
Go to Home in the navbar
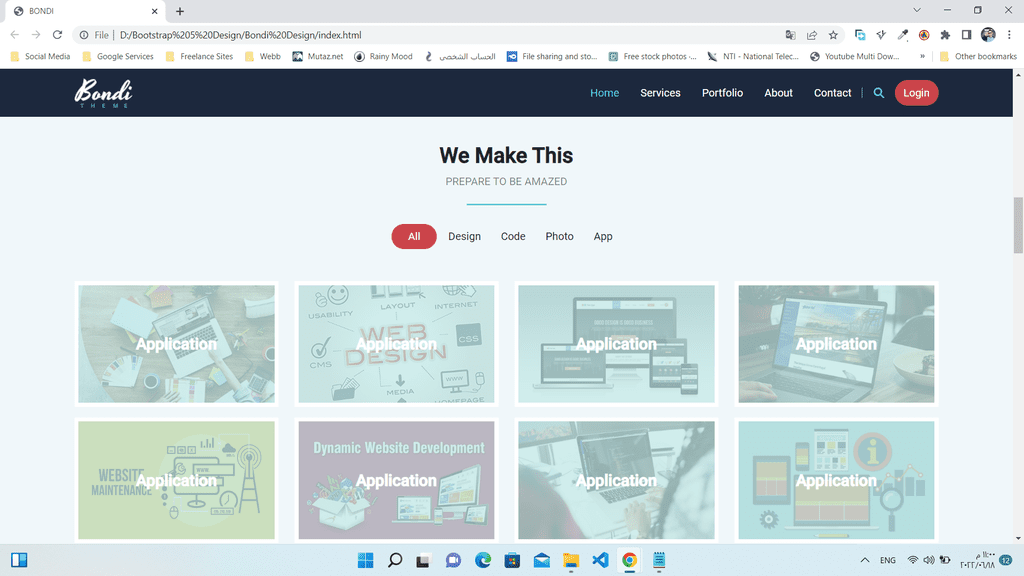[605, 93]
